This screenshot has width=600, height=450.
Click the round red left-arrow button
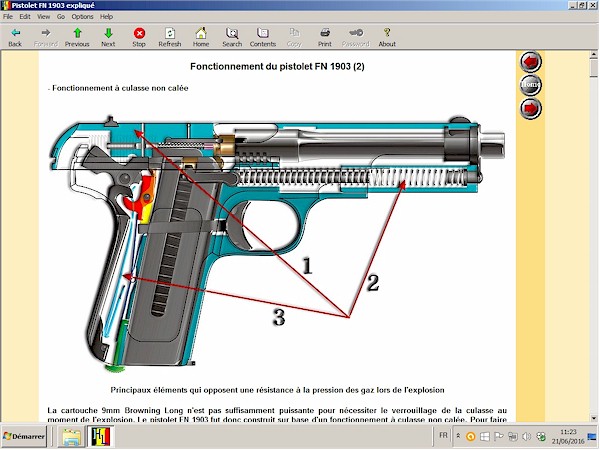530,62
